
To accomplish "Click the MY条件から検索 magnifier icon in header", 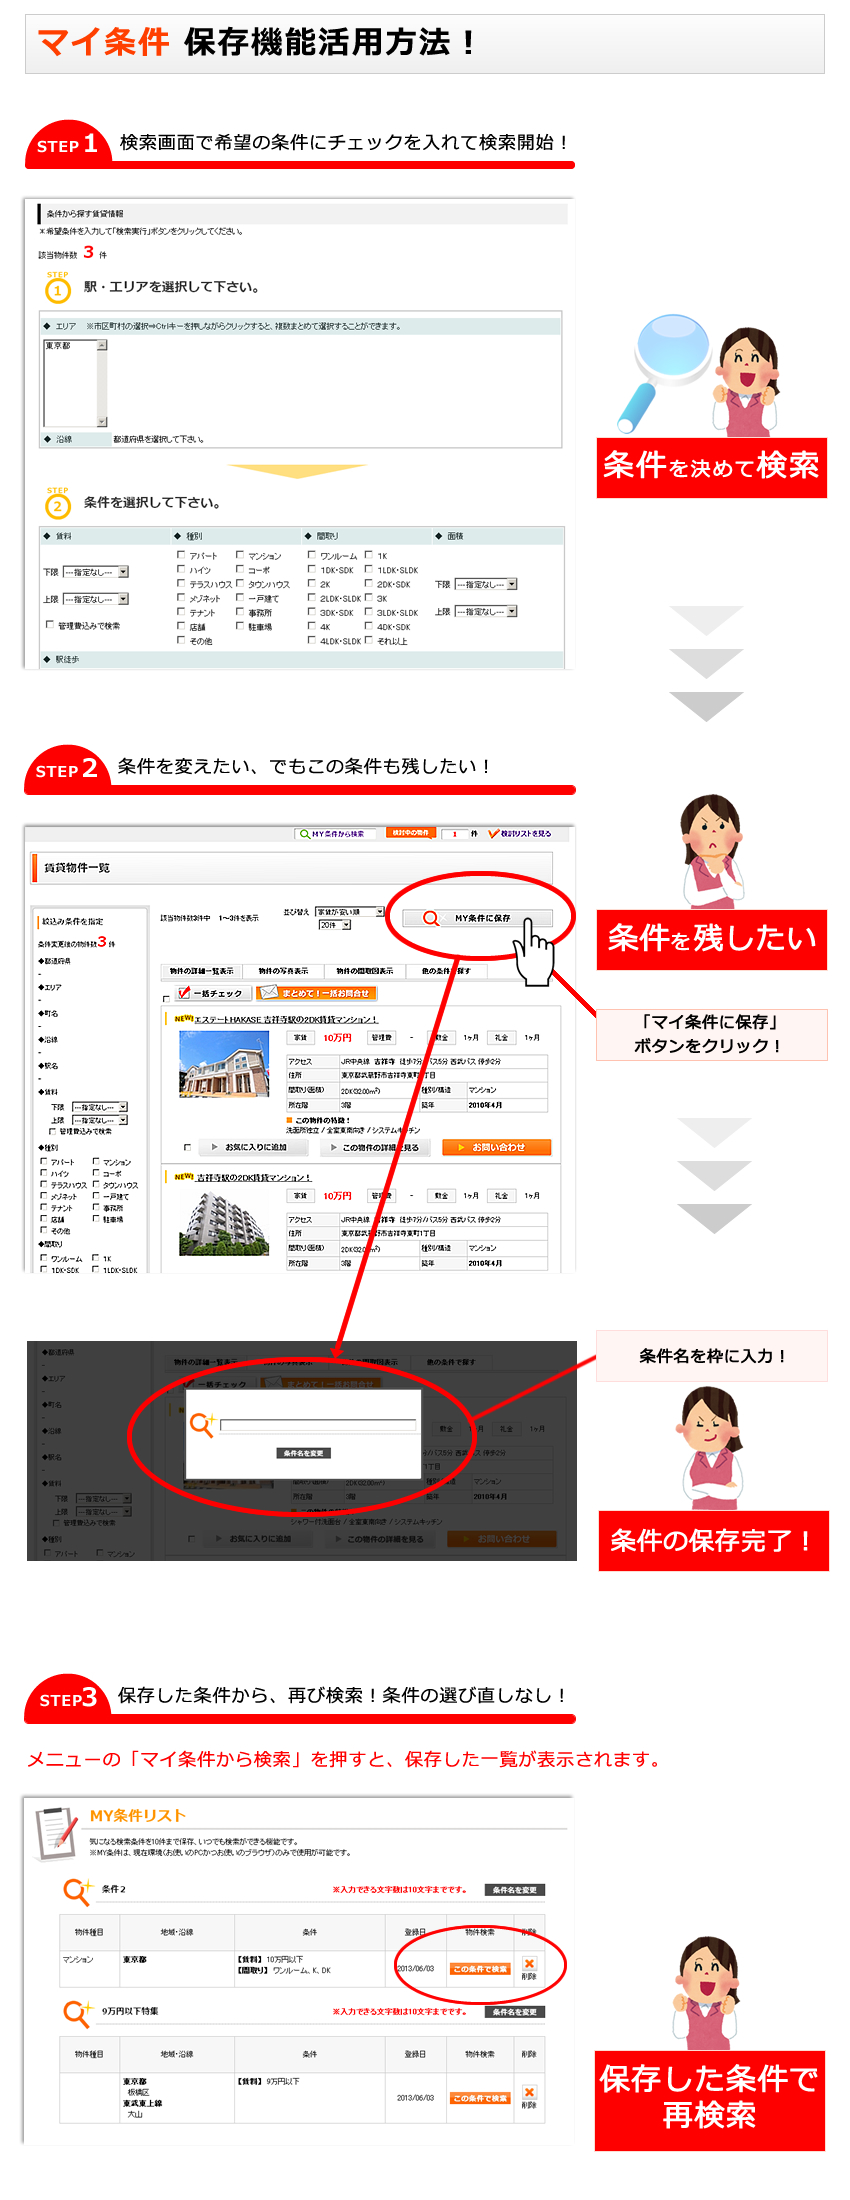I will point(305,833).
